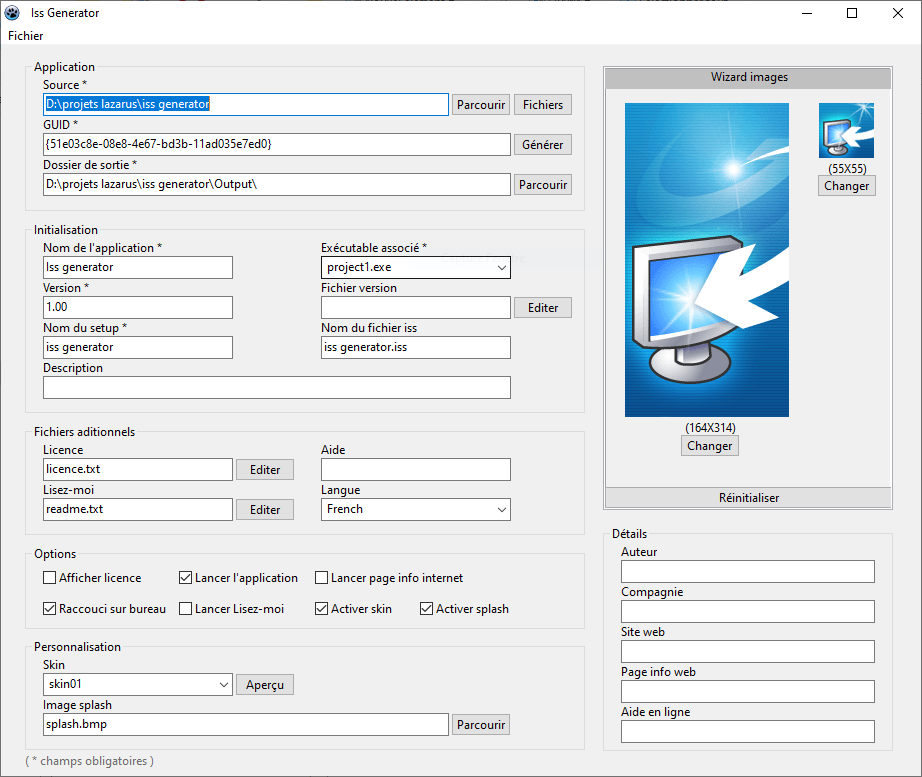
Task: Click the Iss Generator app icon in title bar
Action: coord(14,13)
